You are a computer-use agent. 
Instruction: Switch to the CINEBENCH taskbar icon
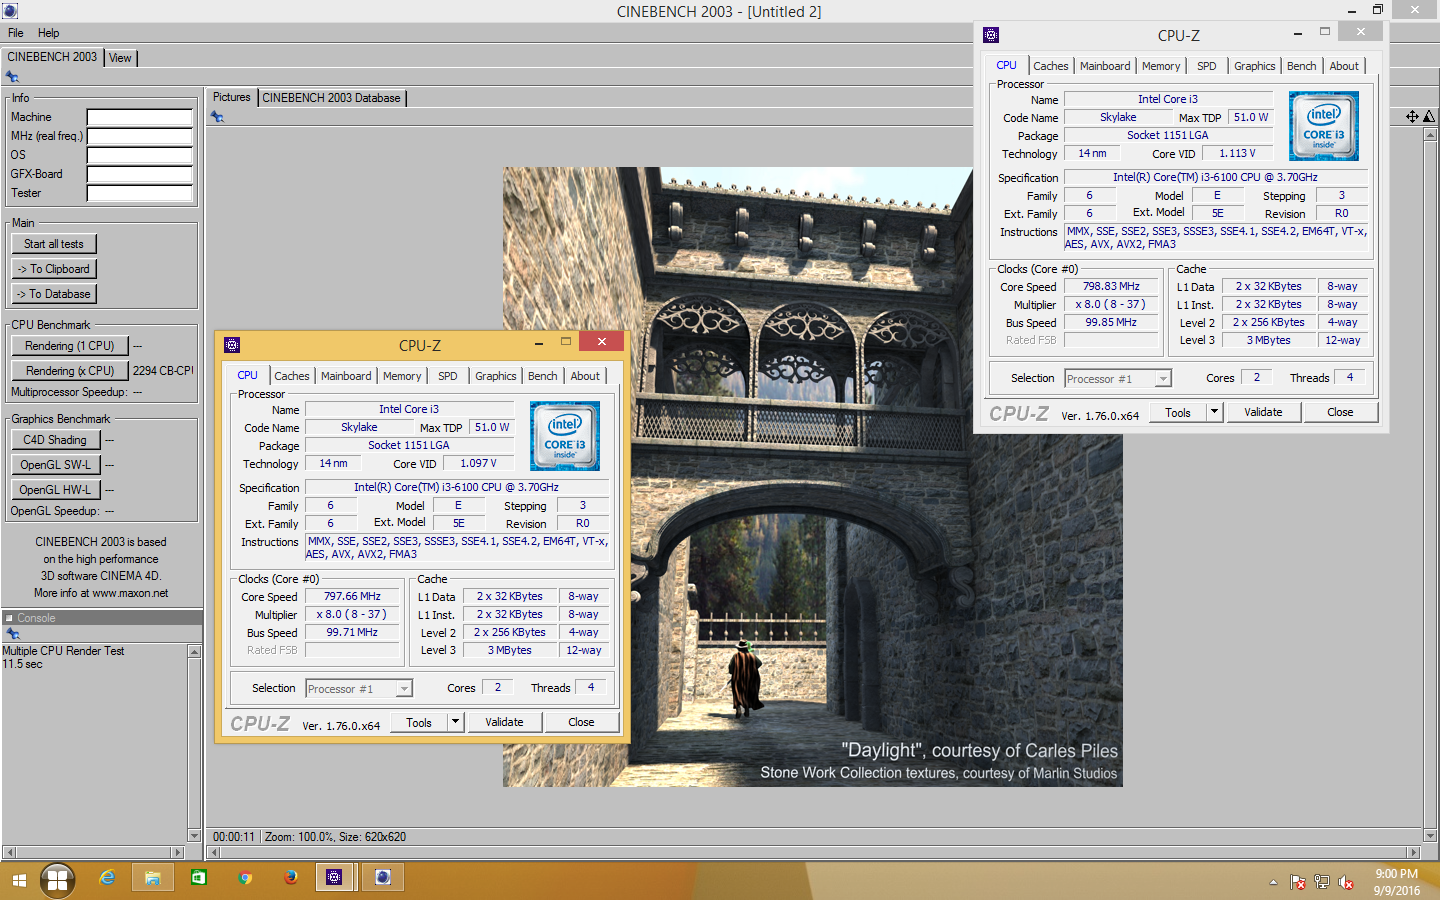(382, 878)
